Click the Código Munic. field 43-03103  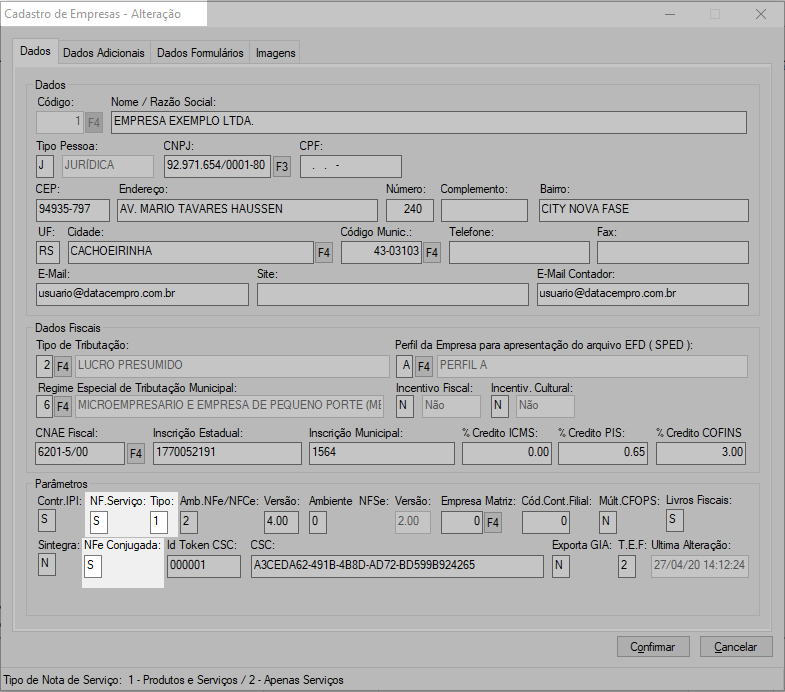[x=381, y=252]
